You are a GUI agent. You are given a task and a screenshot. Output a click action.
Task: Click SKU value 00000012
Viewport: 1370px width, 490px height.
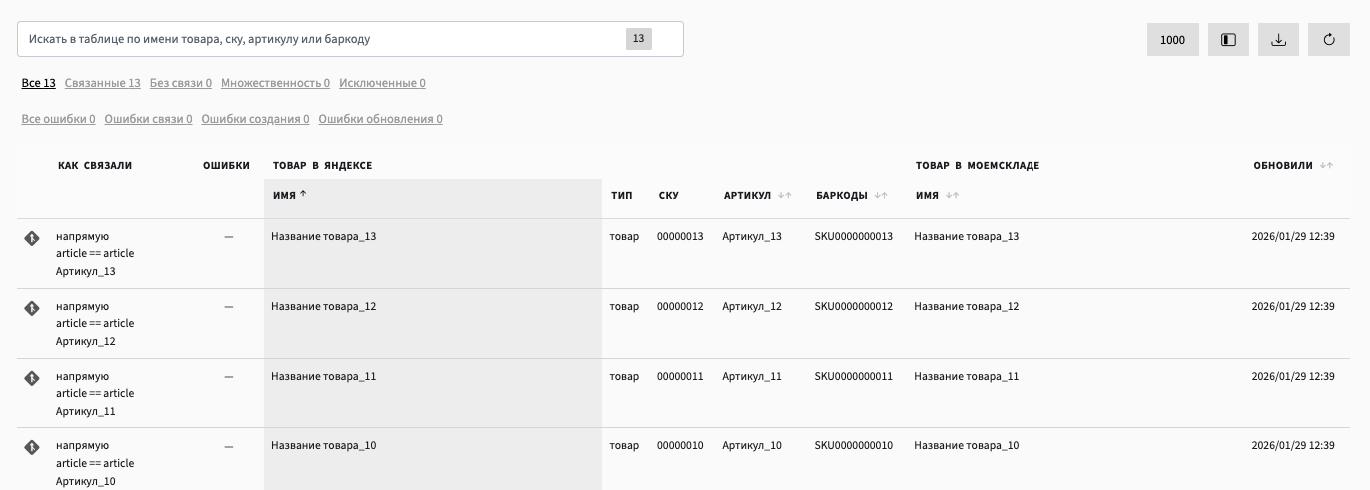click(680, 307)
